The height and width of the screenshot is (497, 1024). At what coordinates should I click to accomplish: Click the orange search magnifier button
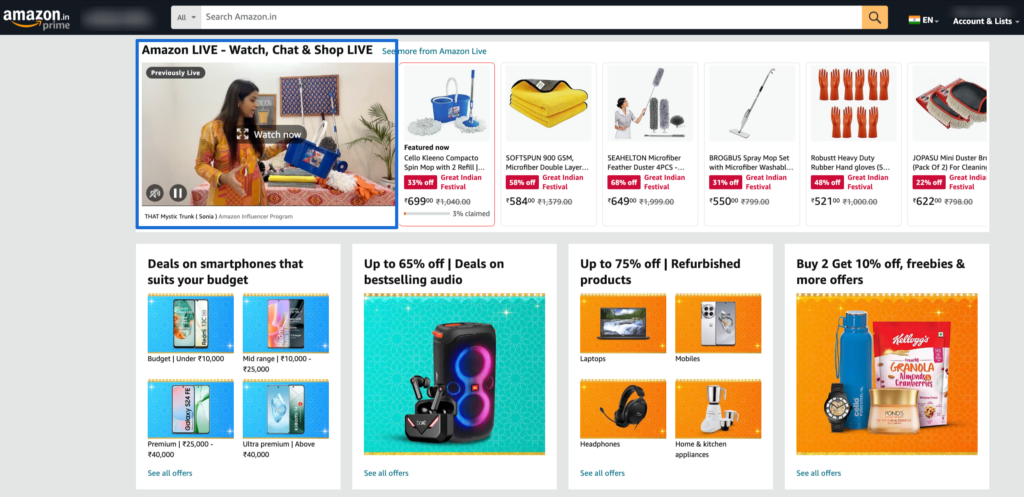tap(874, 17)
